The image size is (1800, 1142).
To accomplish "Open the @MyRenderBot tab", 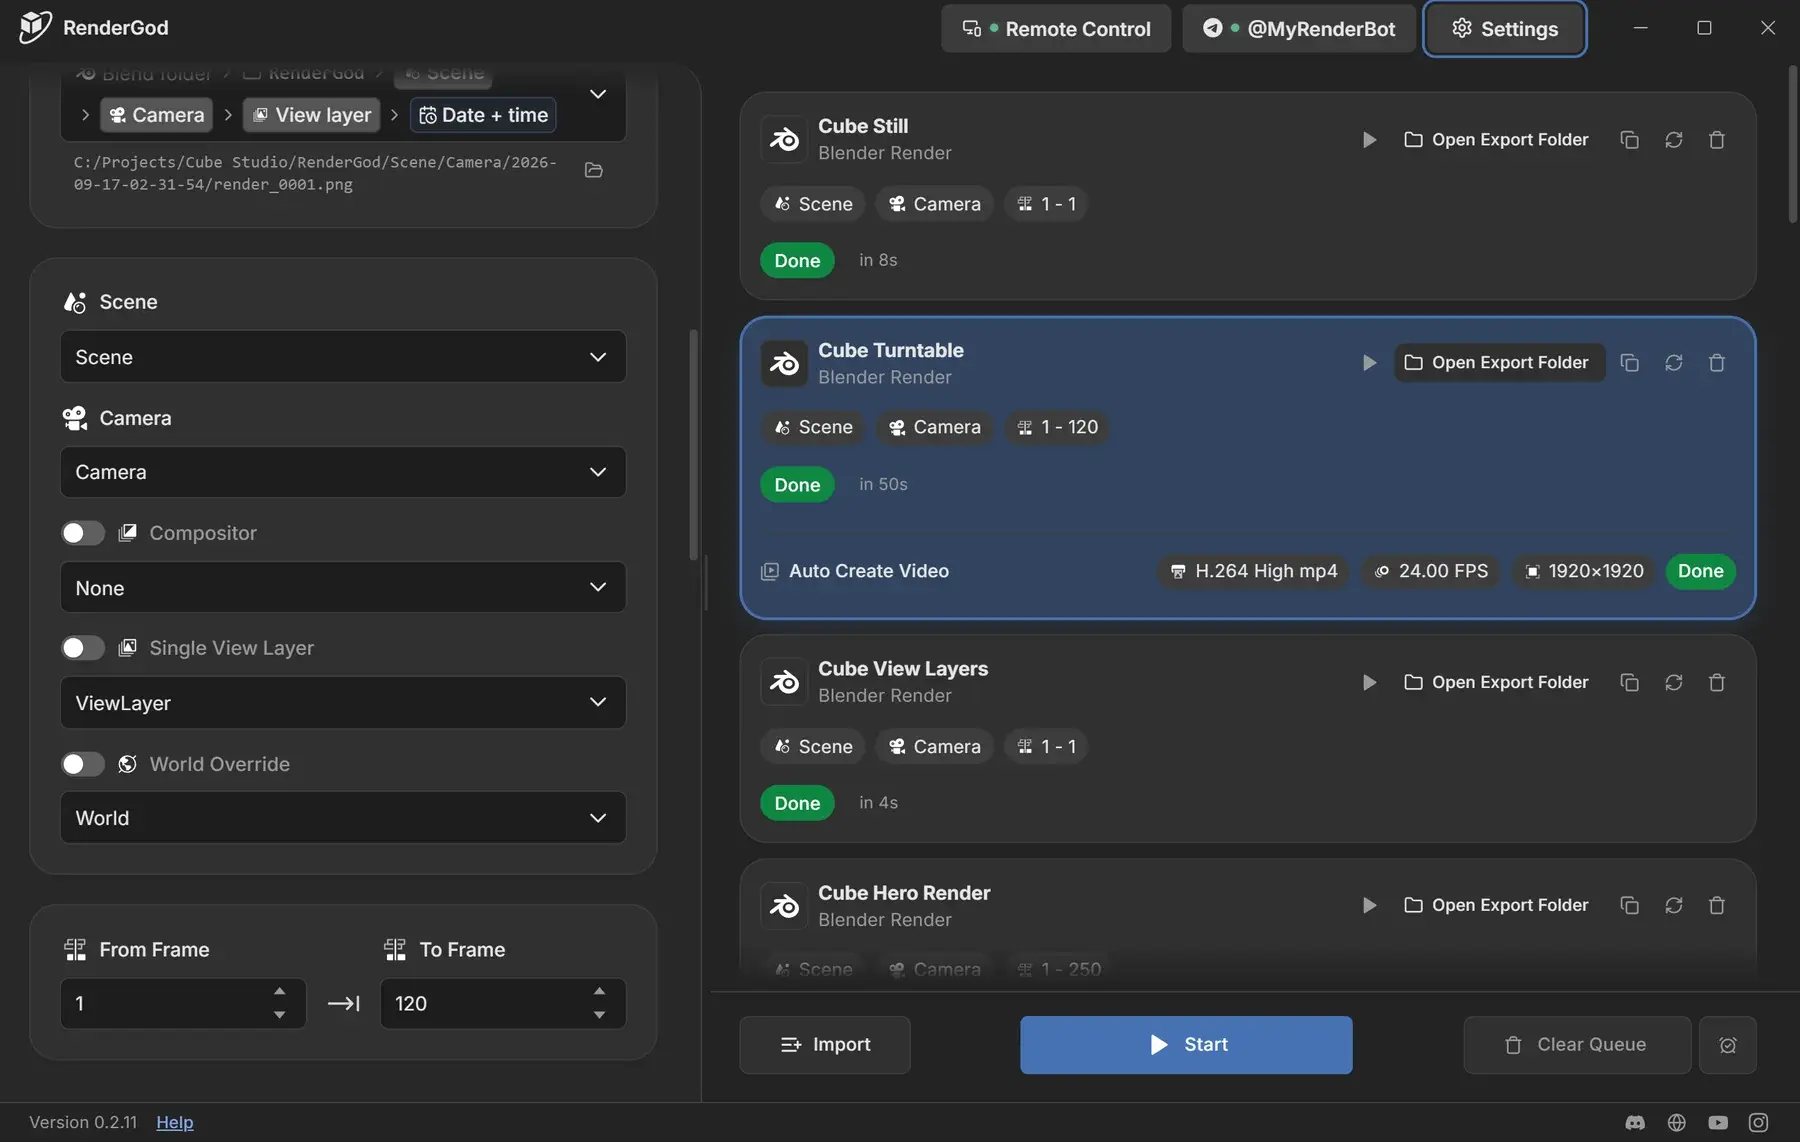I will click(x=1298, y=29).
